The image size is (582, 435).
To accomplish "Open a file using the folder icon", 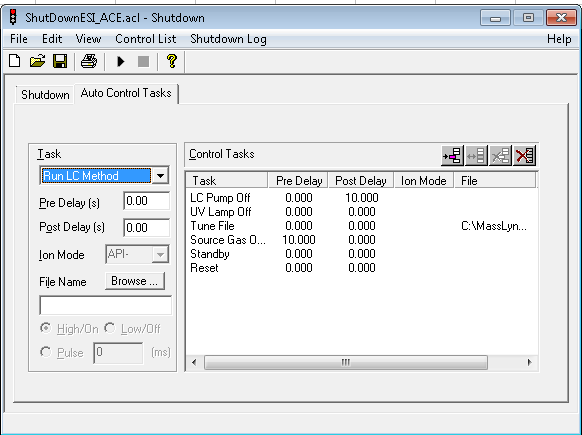I will (37, 61).
